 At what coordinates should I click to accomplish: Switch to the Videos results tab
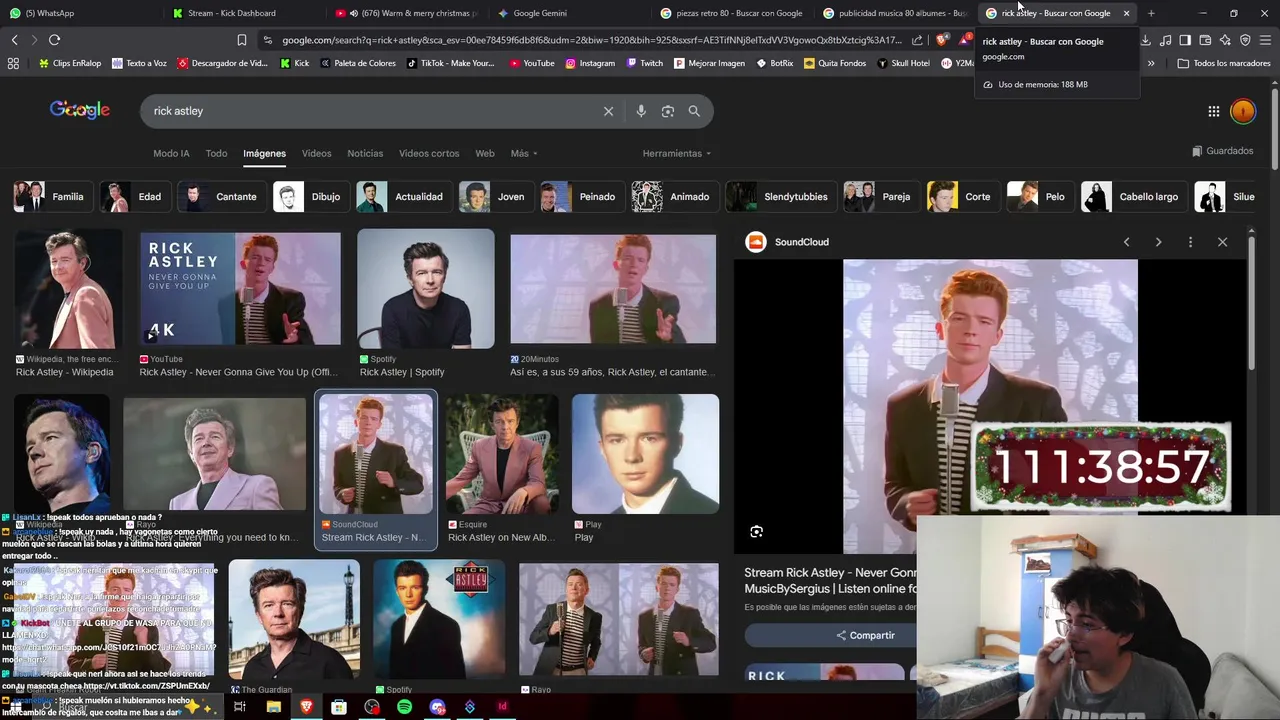pyautogui.click(x=316, y=154)
